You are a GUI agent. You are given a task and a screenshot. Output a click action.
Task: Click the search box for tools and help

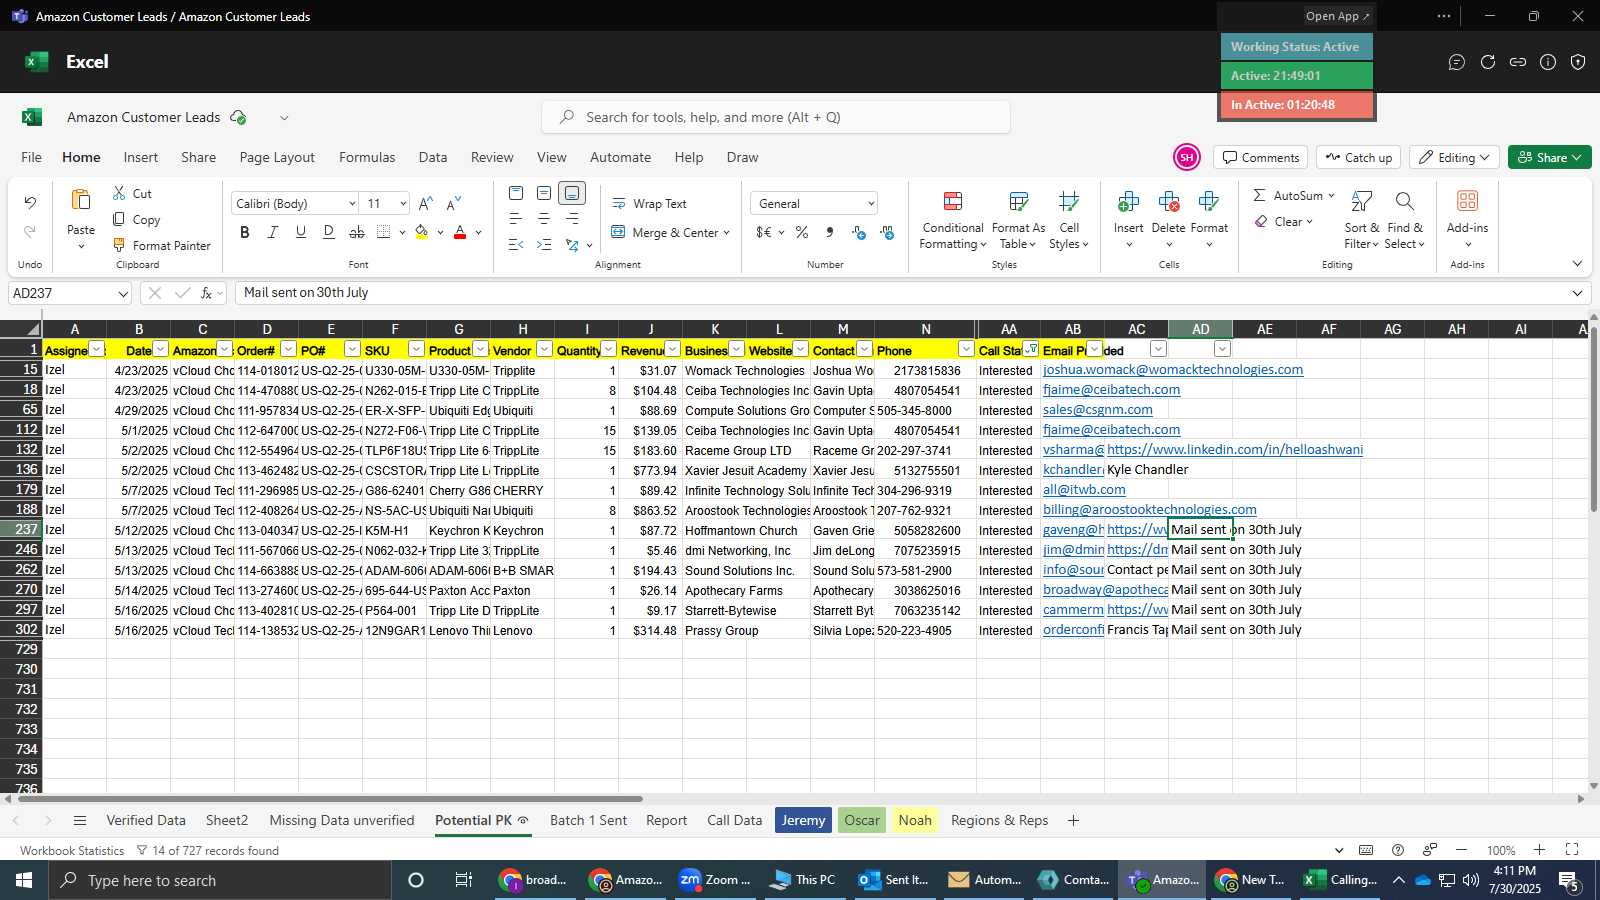point(776,117)
